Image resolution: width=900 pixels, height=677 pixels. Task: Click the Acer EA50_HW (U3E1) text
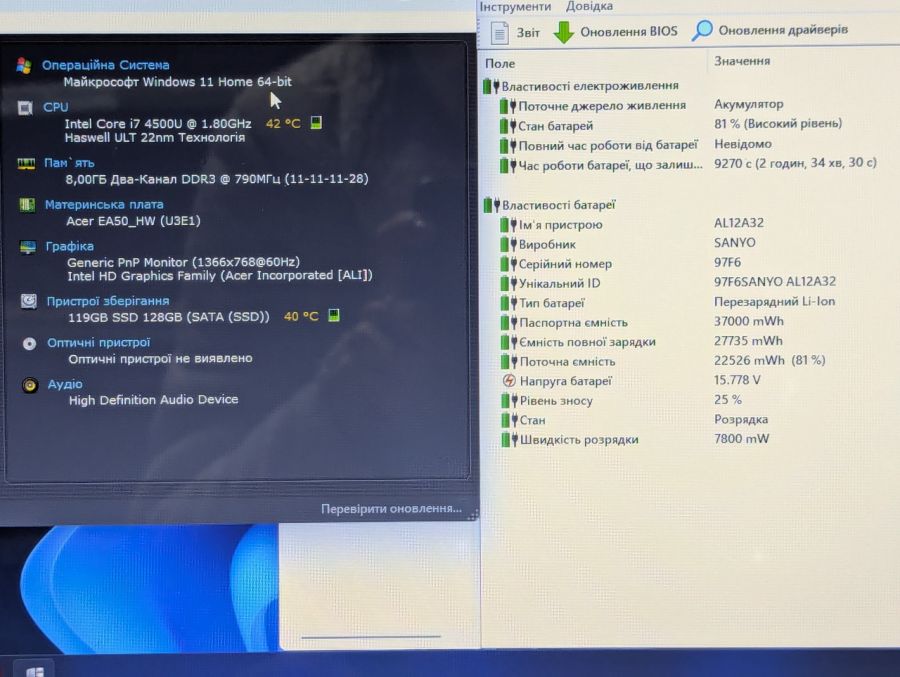tap(133, 221)
